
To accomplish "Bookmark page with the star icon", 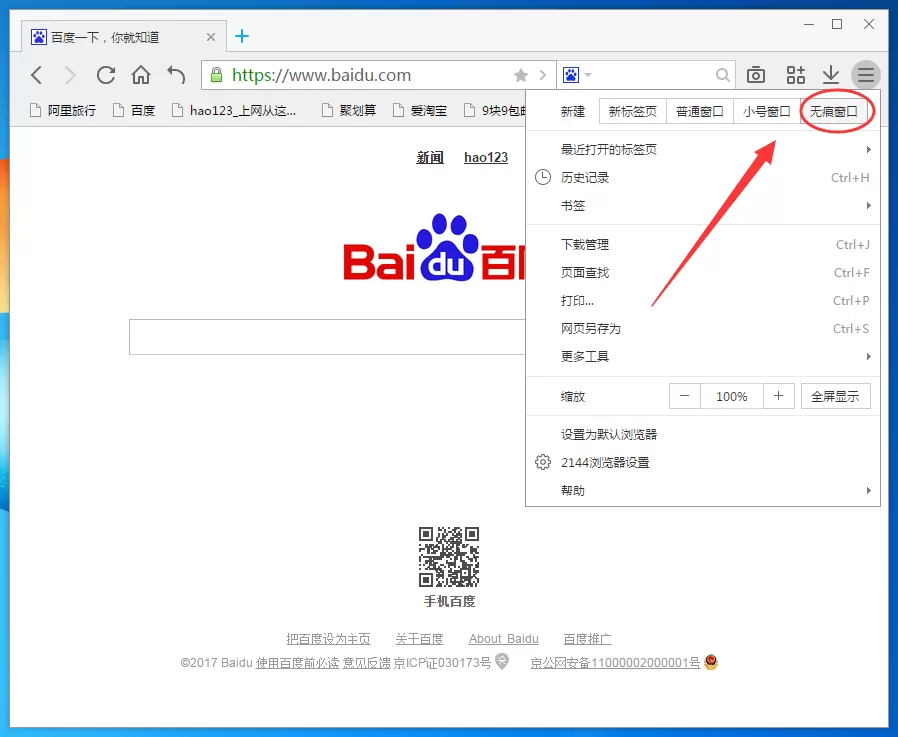I will click(521, 75).
